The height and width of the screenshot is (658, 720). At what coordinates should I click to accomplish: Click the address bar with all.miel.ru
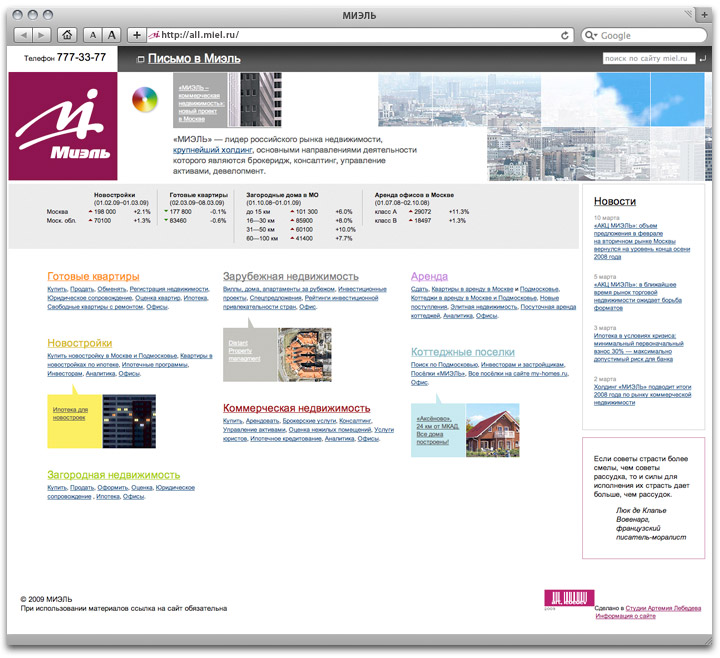(x=350, y=35)
